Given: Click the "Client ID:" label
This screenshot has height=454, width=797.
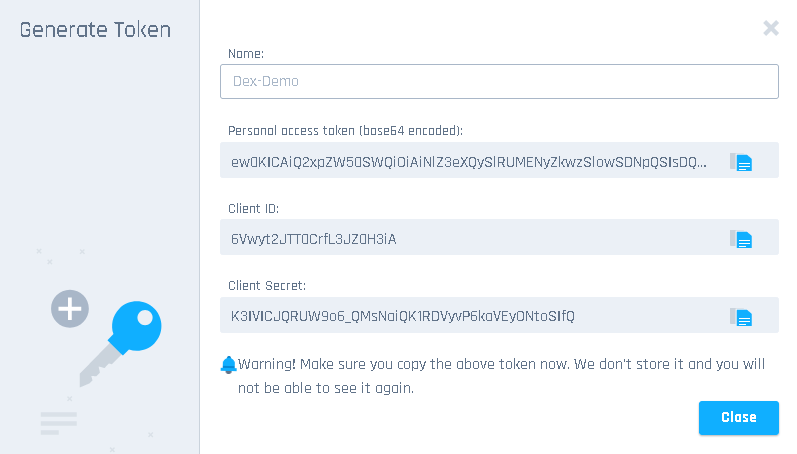Looking at the screenshot, I should tap(255, 208).
